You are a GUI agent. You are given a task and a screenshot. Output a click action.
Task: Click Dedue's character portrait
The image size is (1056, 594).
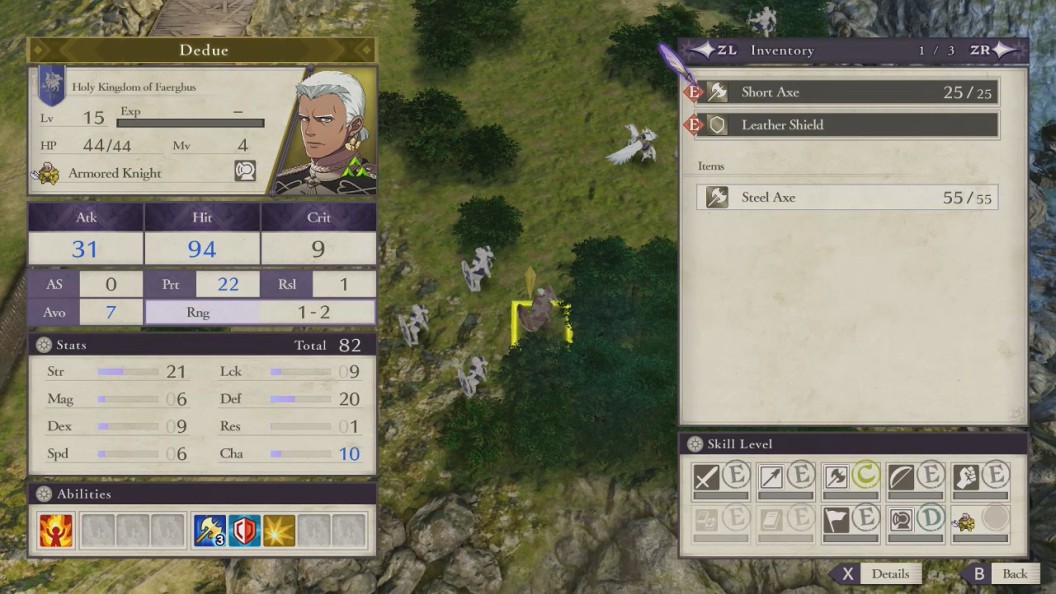click(328, 131)
